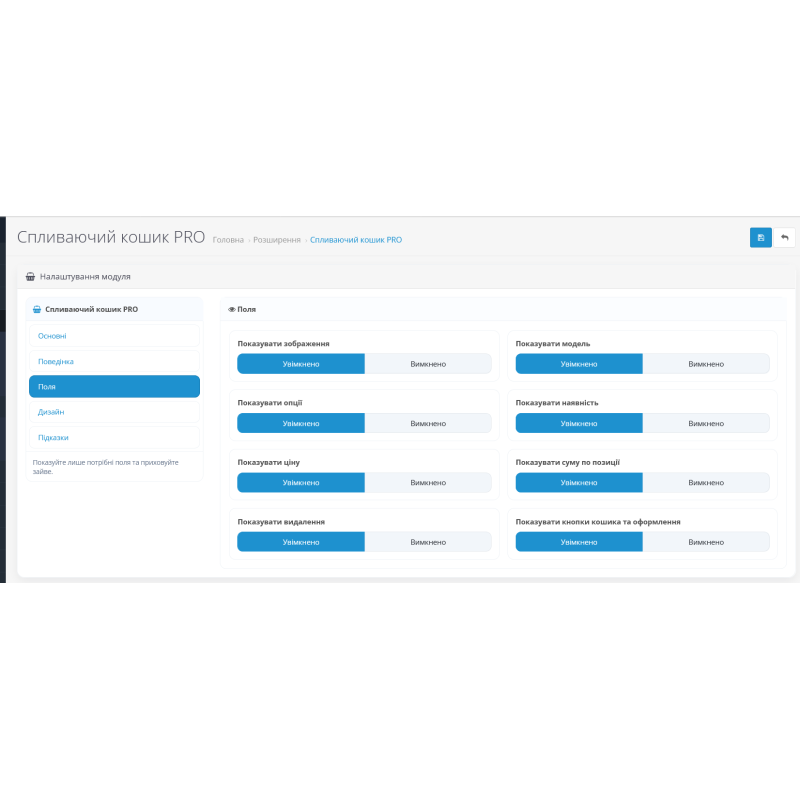Click the Спливаючий кошик PRO page title

[x=111, y=237]
